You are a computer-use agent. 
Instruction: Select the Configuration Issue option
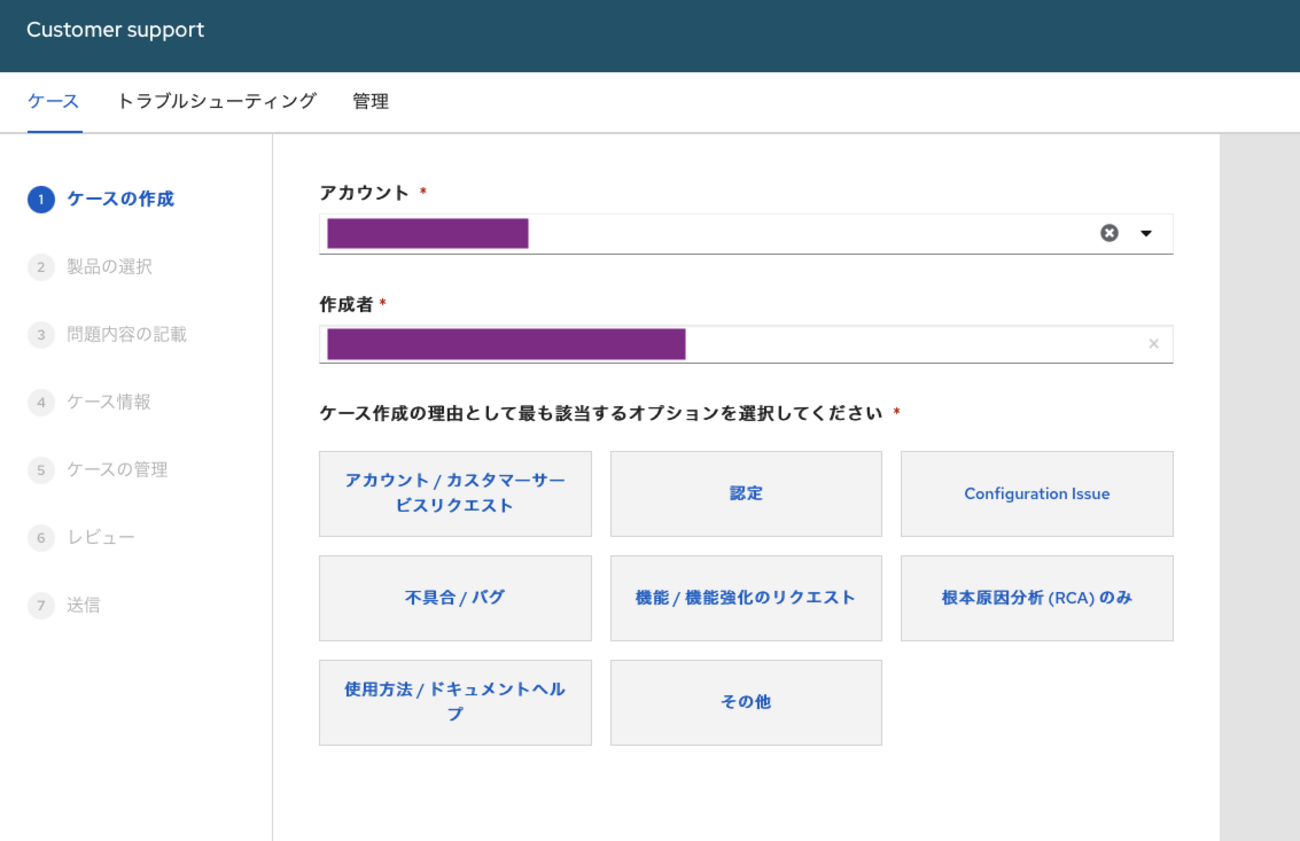pos(1036,493)
